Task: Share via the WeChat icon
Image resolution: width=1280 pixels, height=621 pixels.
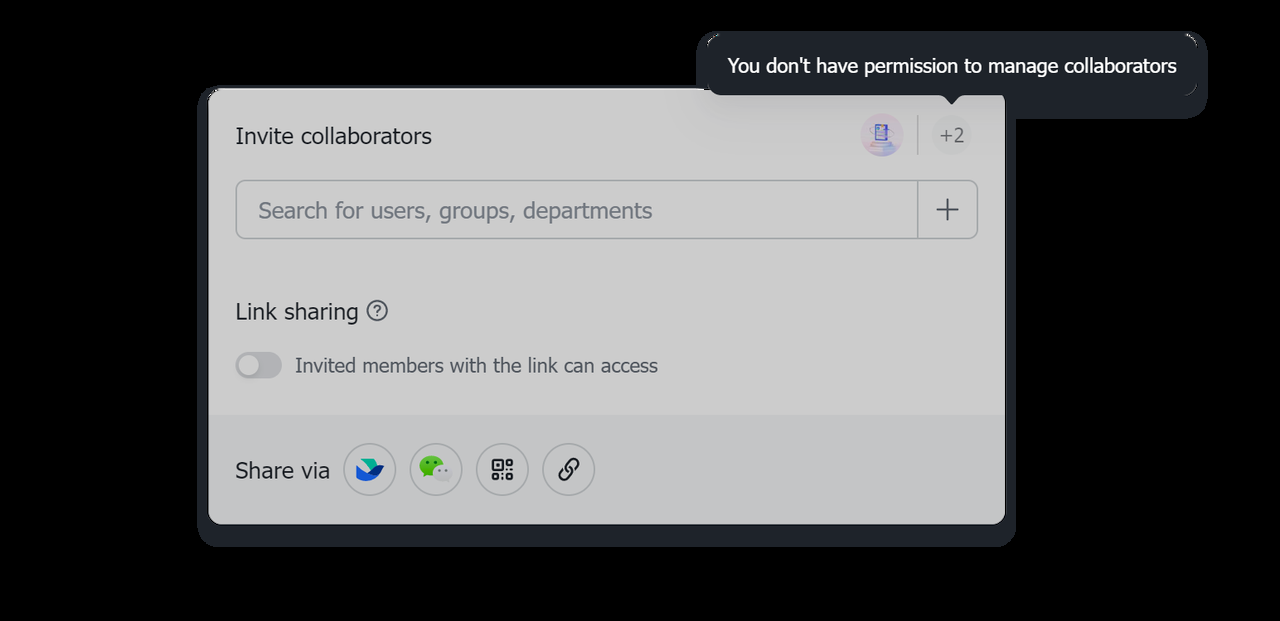Action: tap(436, 470)
